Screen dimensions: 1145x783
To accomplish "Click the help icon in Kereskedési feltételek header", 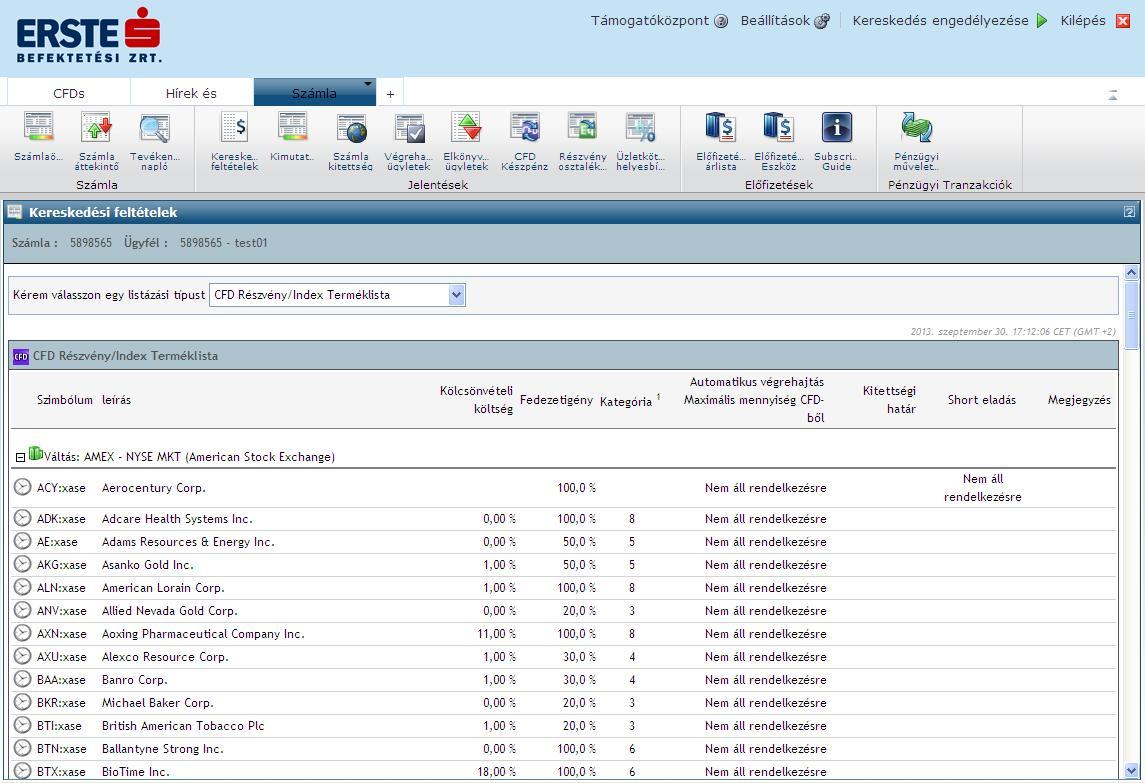I will [1129, 212].
